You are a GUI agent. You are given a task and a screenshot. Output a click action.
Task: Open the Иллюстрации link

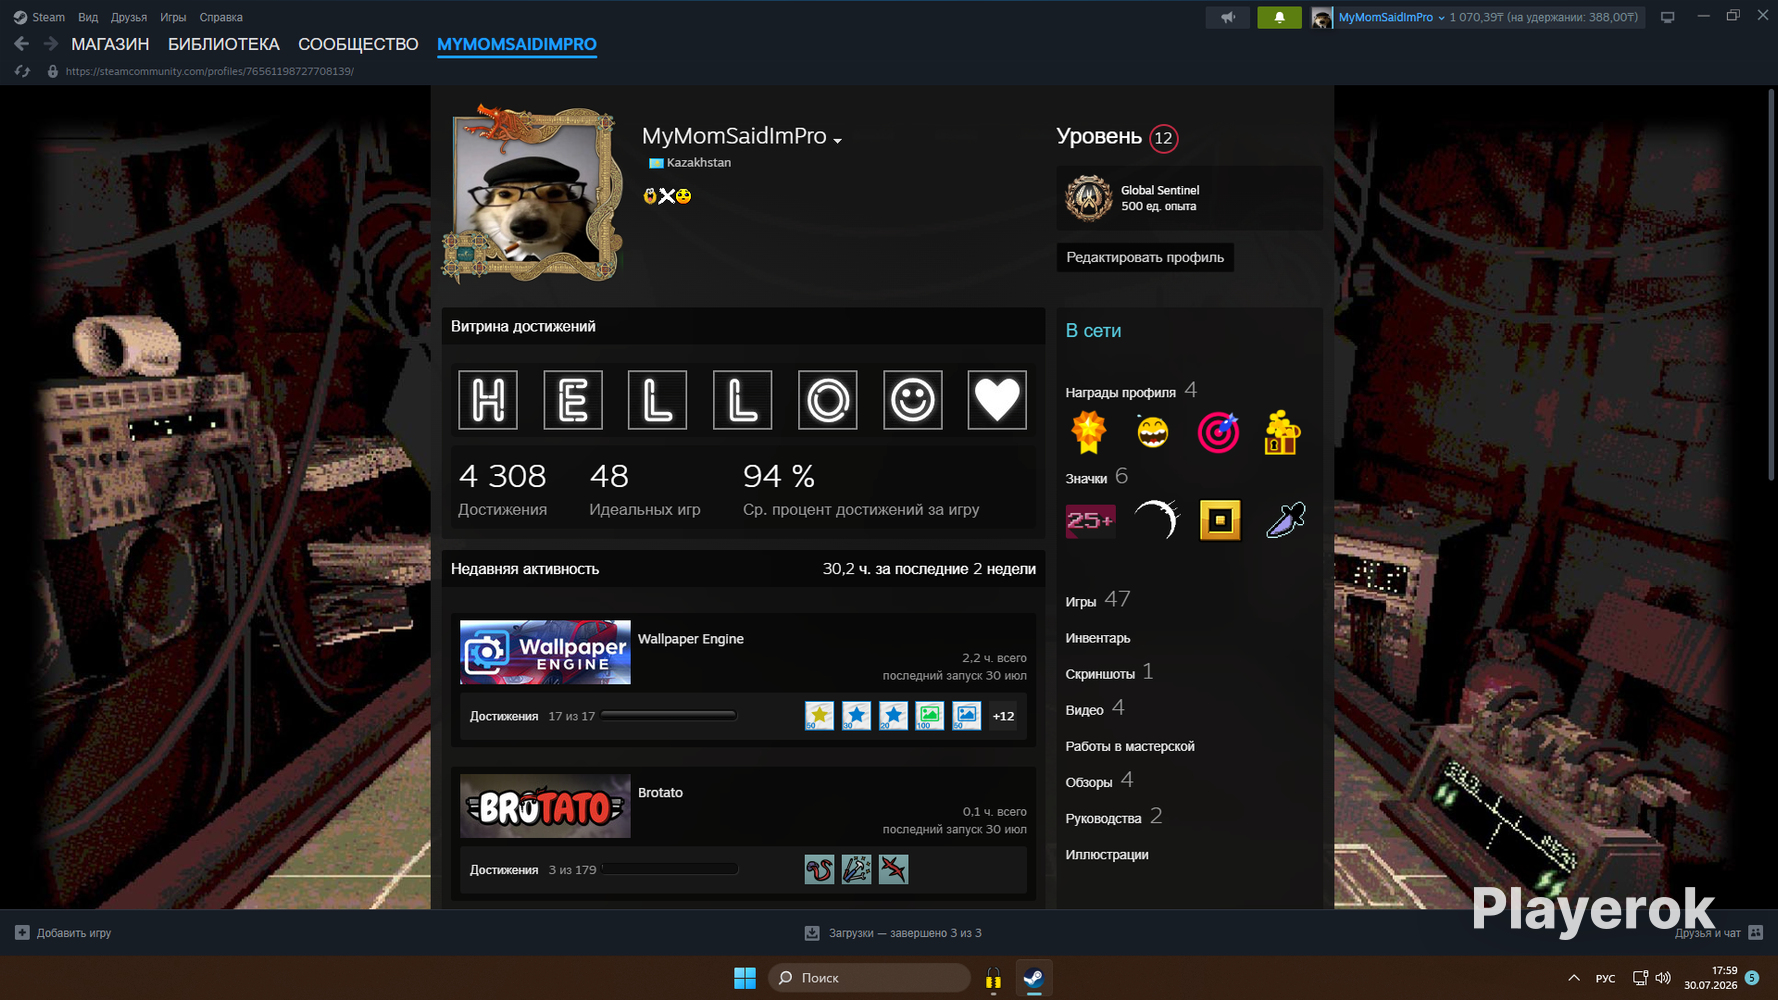[1107, 854]
